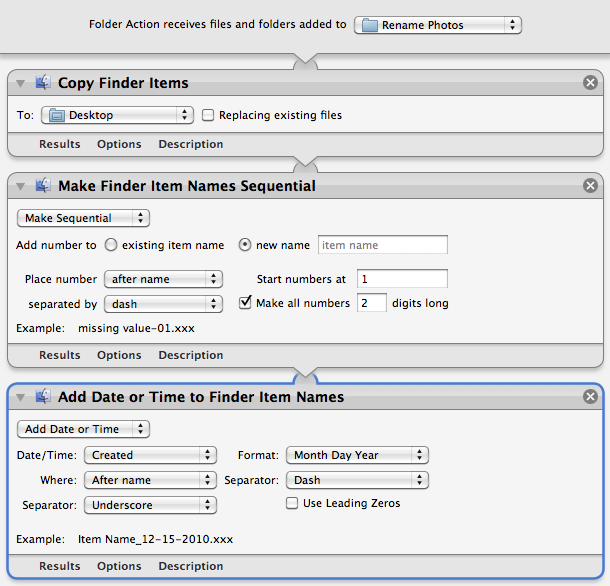Click the Make Finder Item Names Sequential title
610x586 pixels.
pos(187,186)
